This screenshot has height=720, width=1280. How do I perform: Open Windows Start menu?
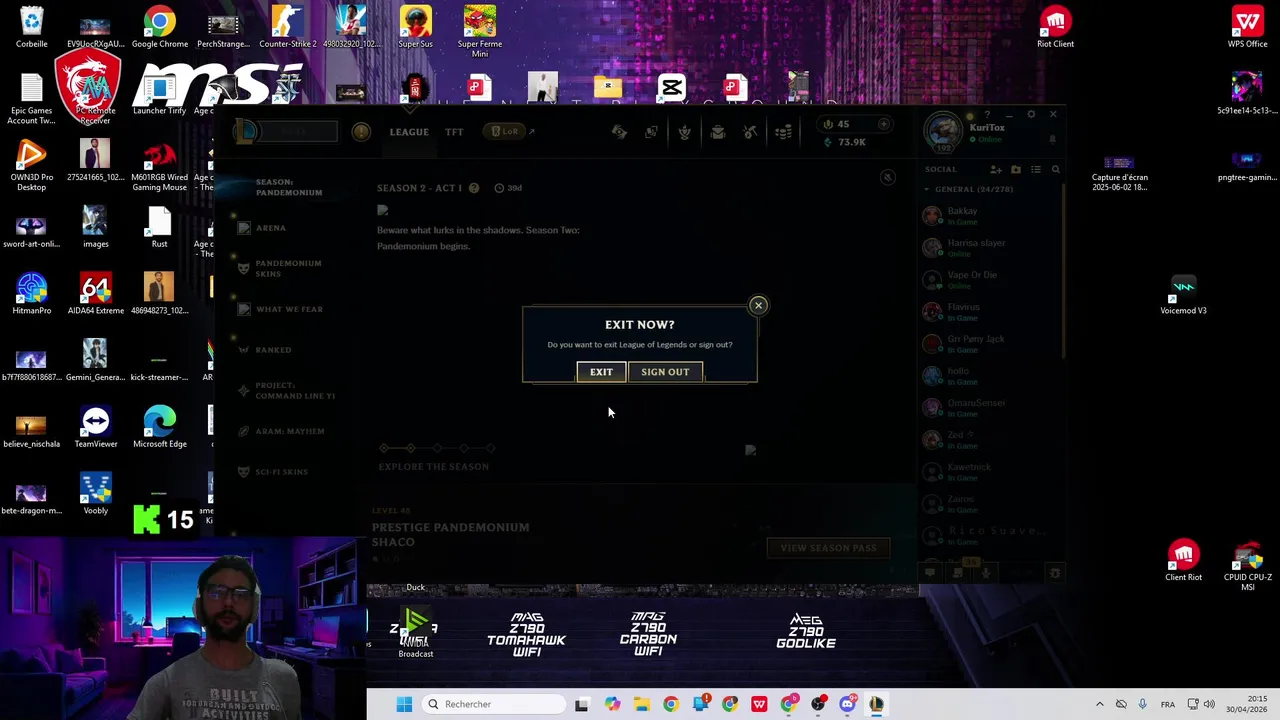click(x=404, y=704)
